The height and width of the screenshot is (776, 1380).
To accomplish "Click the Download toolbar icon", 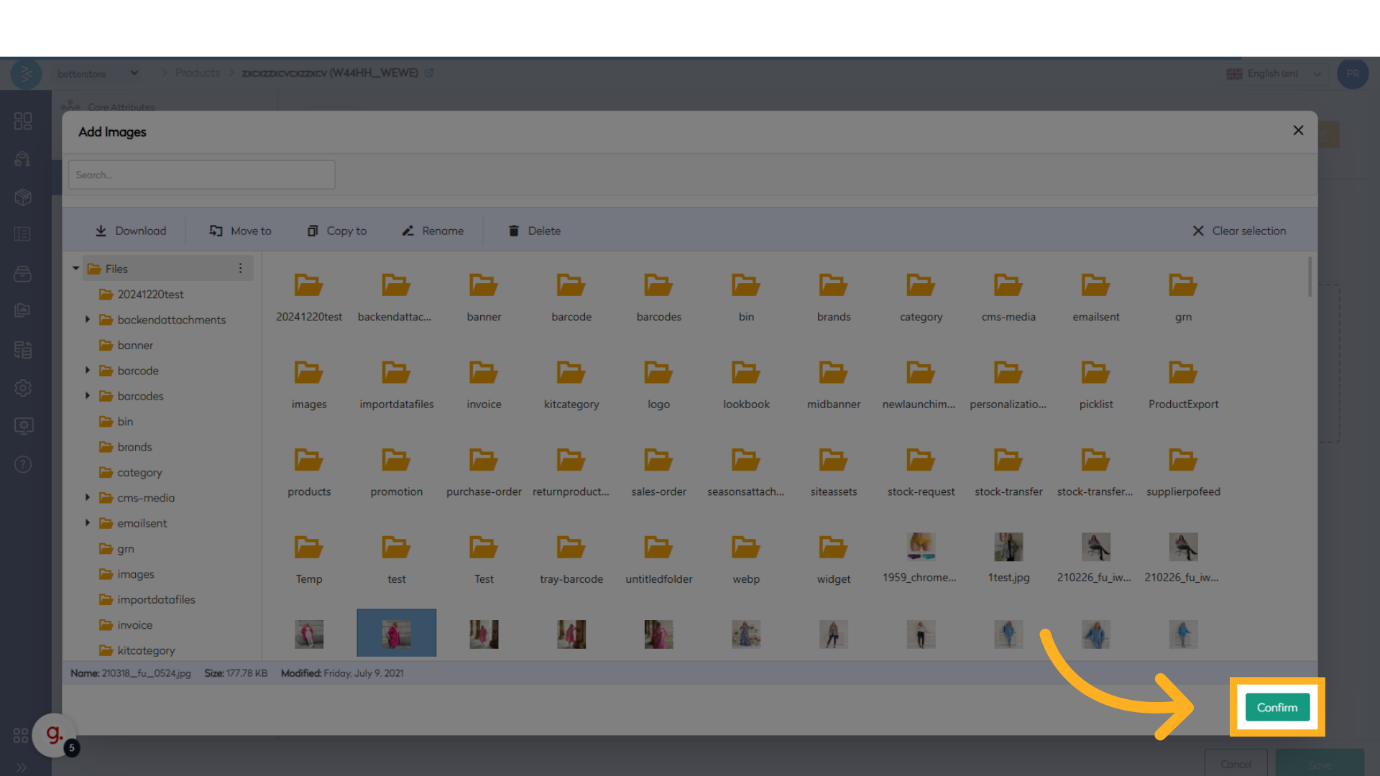I will pos(101,231).
